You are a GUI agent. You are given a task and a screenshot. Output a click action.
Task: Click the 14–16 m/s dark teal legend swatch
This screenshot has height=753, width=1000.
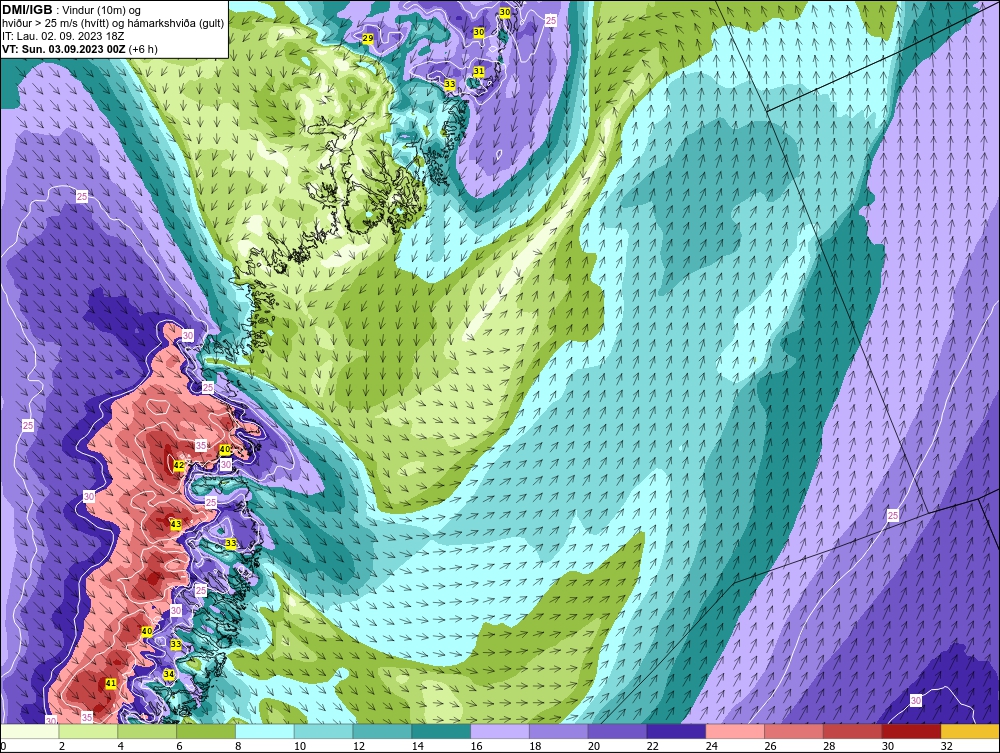[x=441, y=731]
